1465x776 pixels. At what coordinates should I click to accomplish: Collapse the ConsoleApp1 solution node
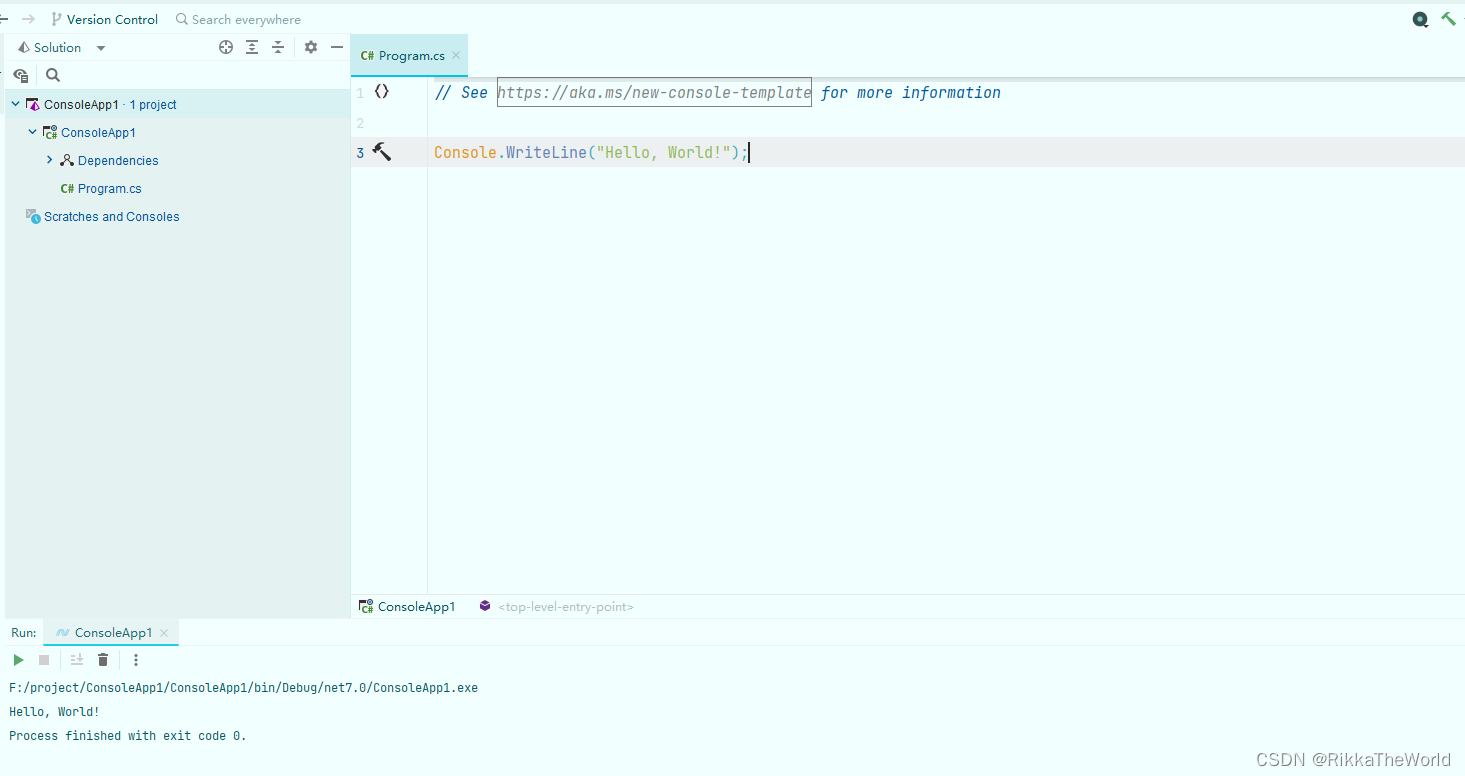point(15,104)
